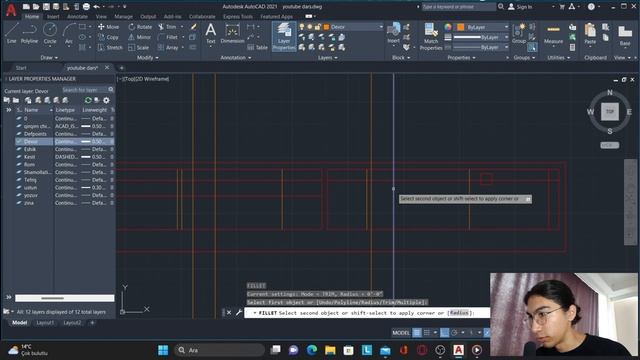640x360 pixels.
Task: Switch to the Layout1 tab
Action: click(x=45, y=322)
